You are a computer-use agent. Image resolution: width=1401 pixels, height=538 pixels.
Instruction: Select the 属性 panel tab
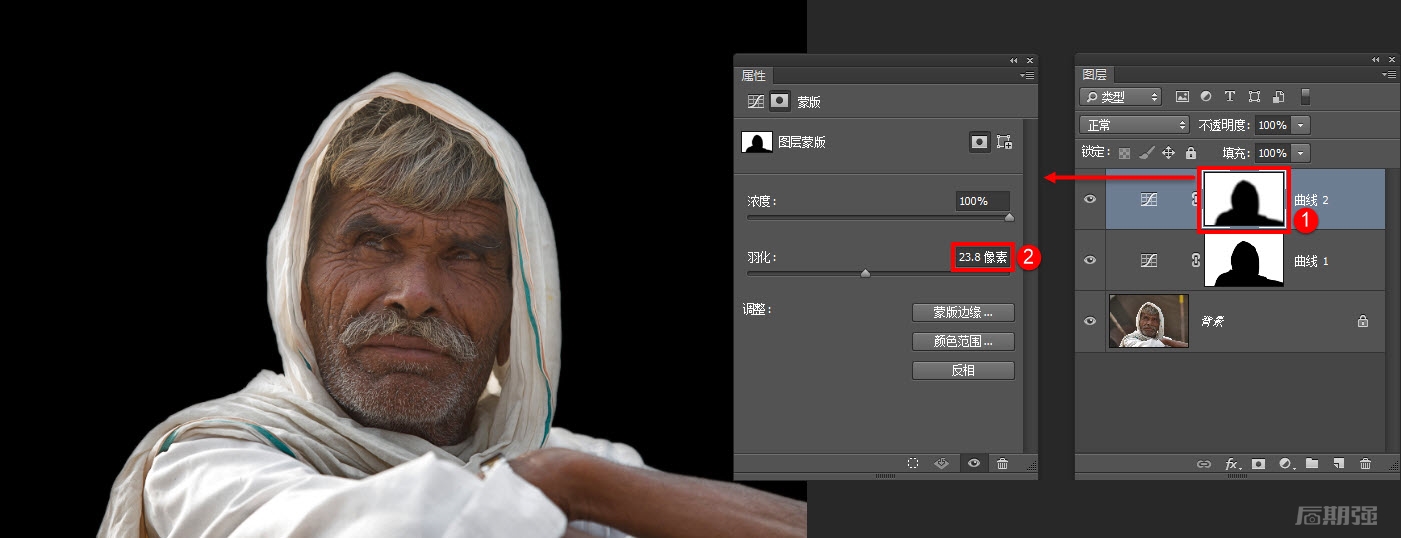(753, 76)
